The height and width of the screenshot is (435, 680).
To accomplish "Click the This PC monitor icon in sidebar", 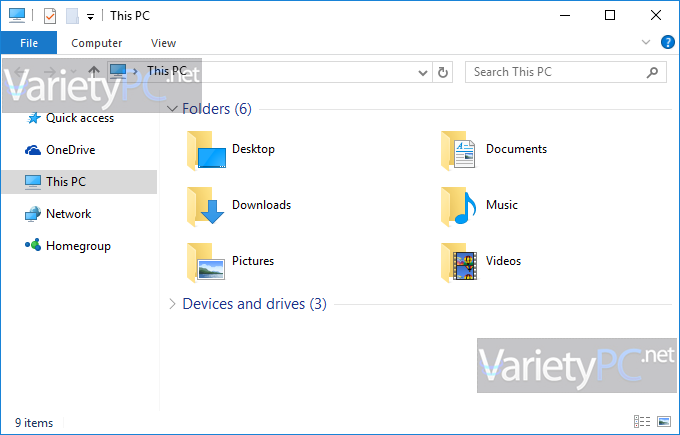I will click(x=33, y=182).
